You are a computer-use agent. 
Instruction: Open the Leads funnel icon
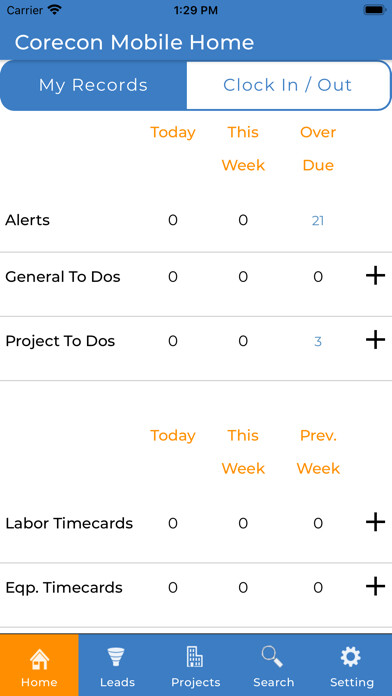click(x=117, y=656)
